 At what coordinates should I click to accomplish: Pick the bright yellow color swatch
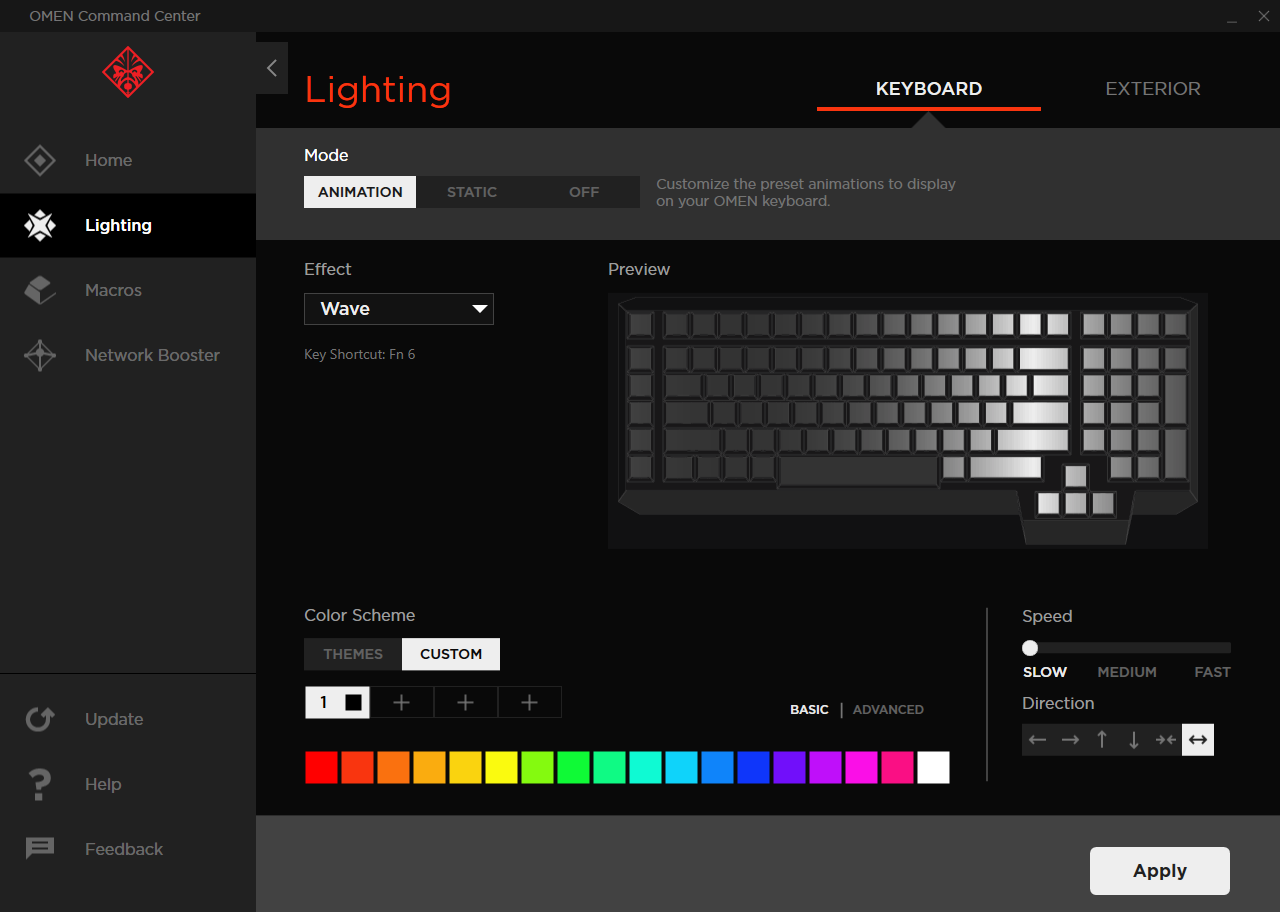tap(501, 767)
